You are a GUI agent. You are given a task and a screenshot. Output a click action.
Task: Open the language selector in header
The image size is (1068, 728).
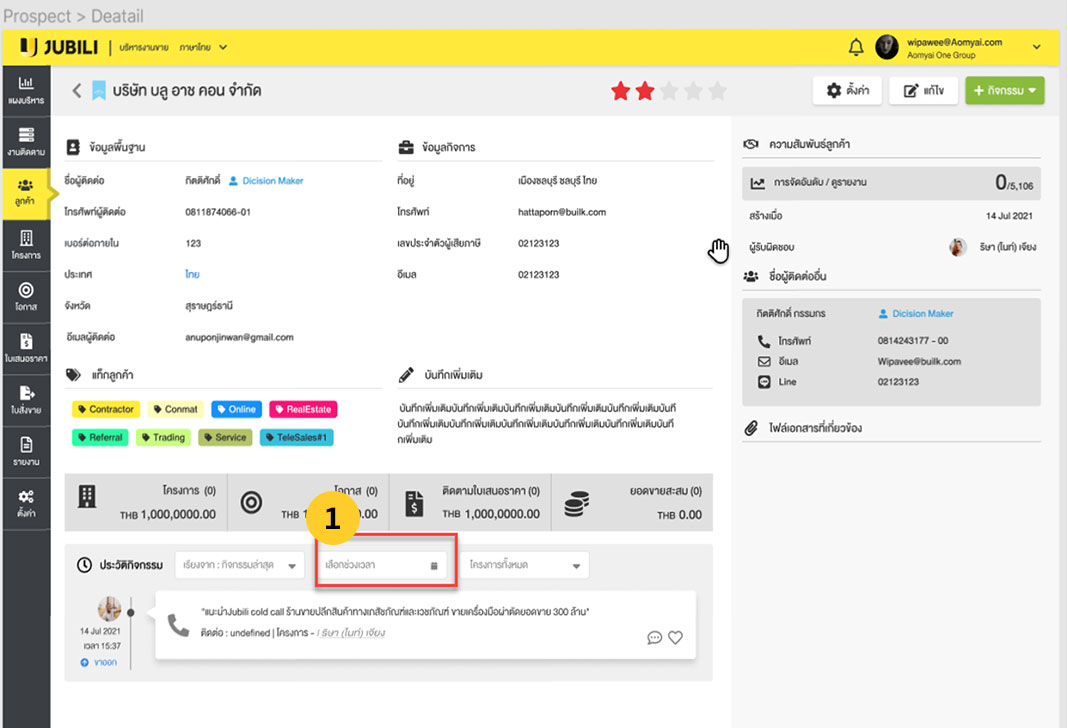(x=203, y=47)
